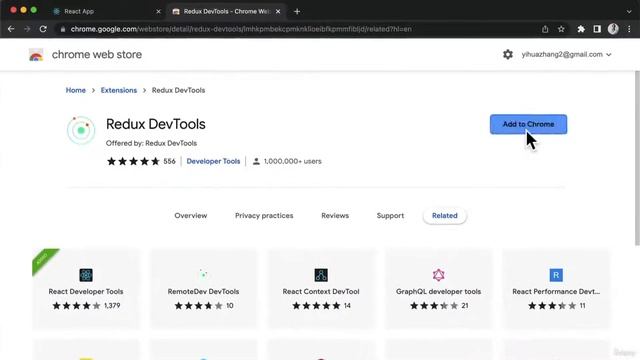Click the GraphQL developer tools star rating
The image size is (640, 360).
click(x=434, y=306)
